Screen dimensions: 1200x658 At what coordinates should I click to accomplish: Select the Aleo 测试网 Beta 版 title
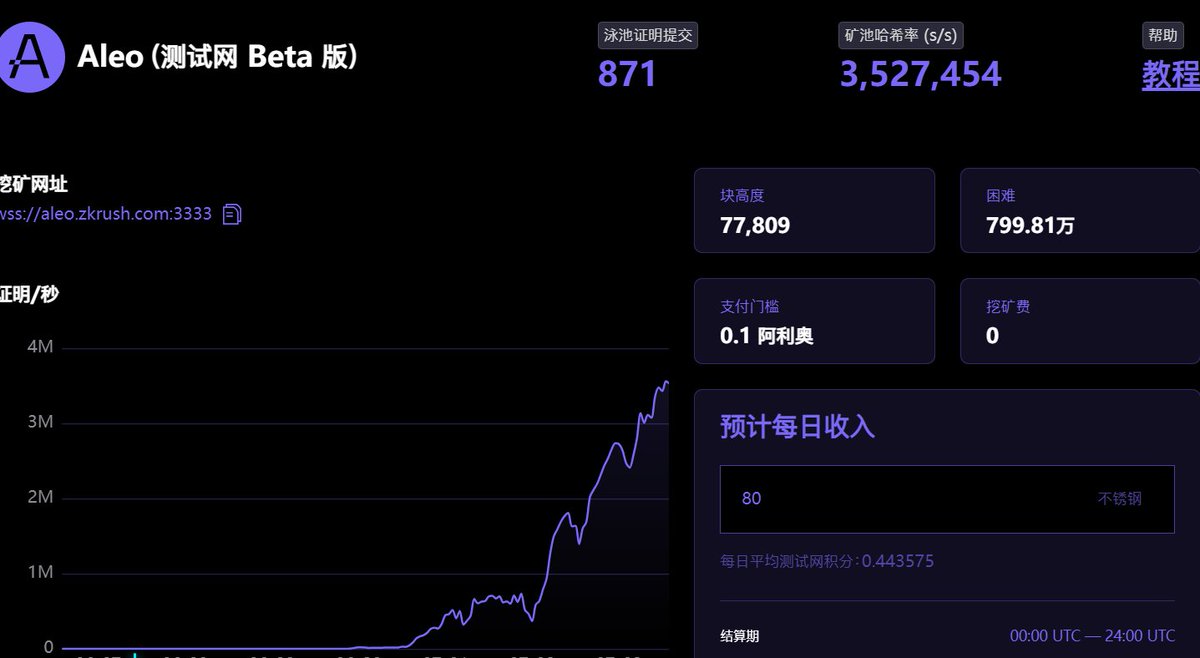(218, 57)
